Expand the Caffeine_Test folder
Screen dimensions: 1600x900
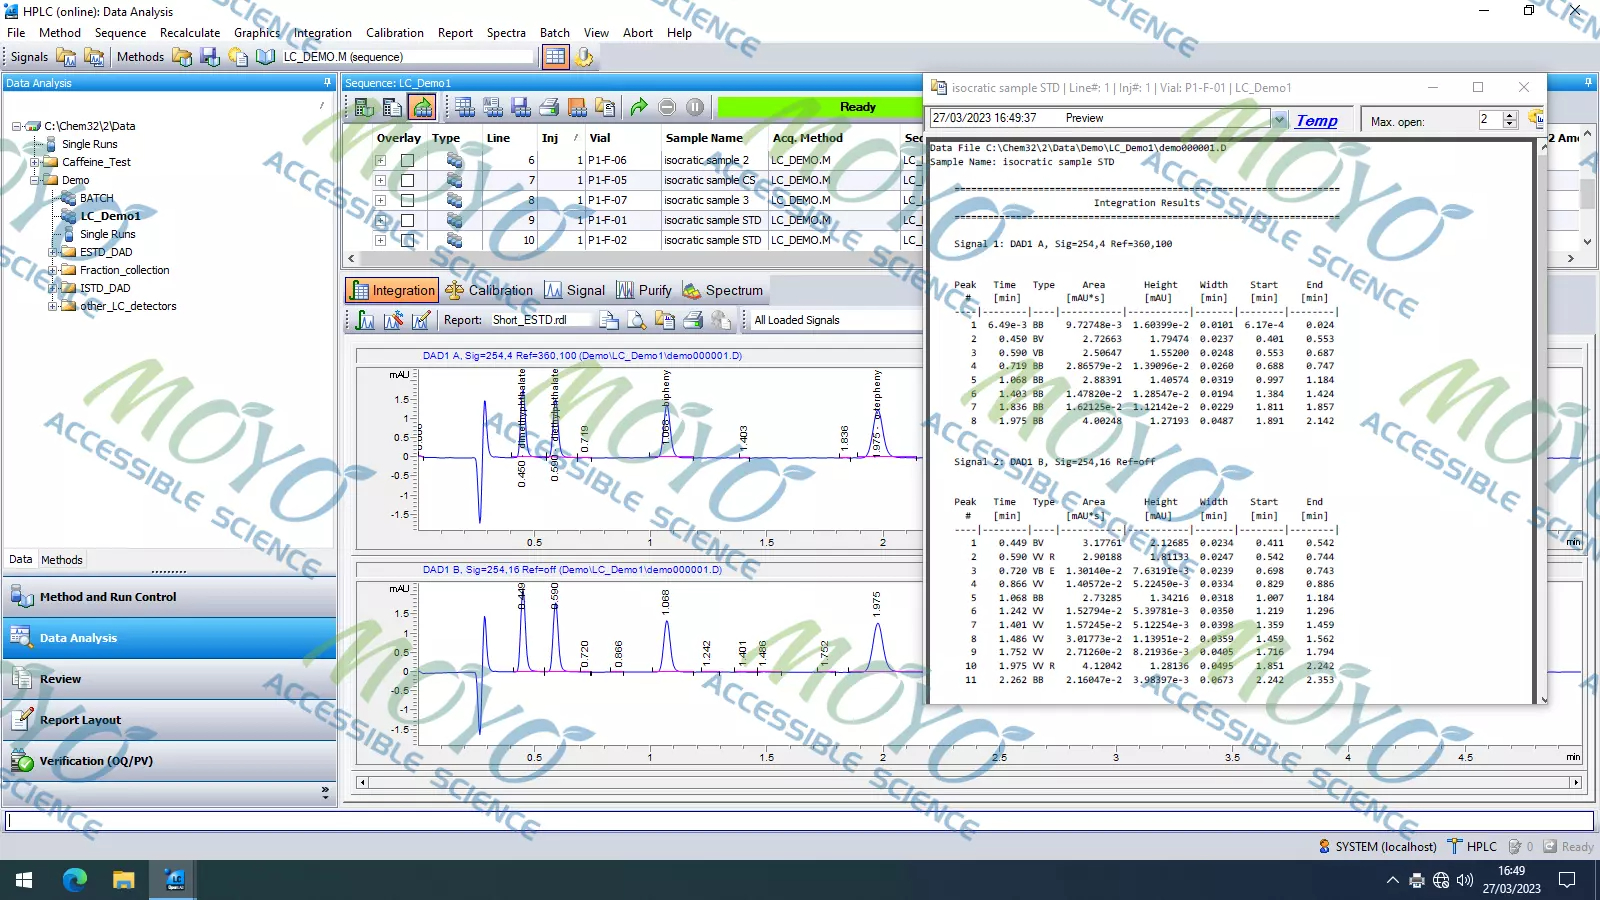click(x=34, y=162)
